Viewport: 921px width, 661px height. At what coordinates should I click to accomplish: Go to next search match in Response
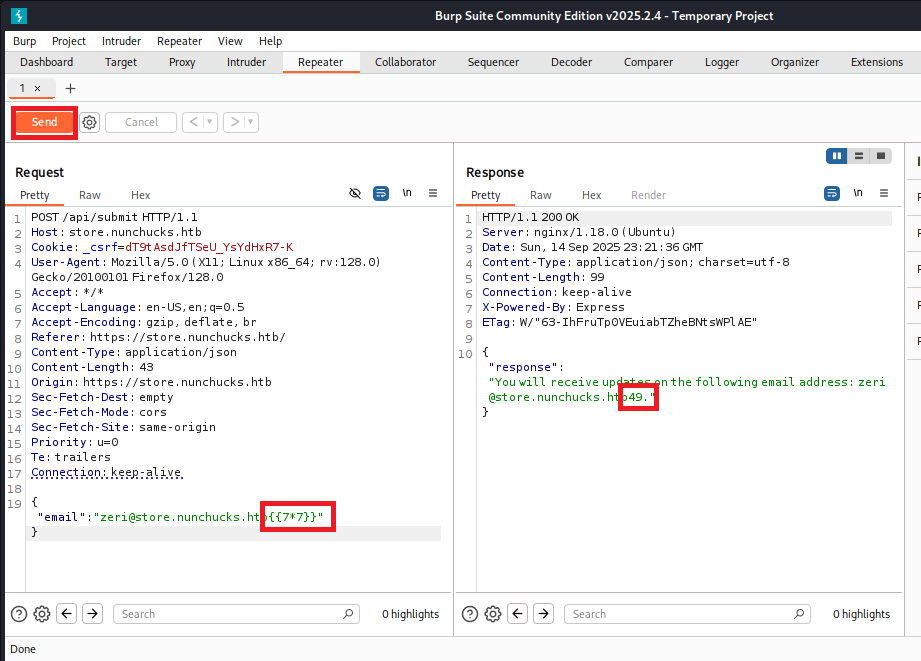point(543,614)
